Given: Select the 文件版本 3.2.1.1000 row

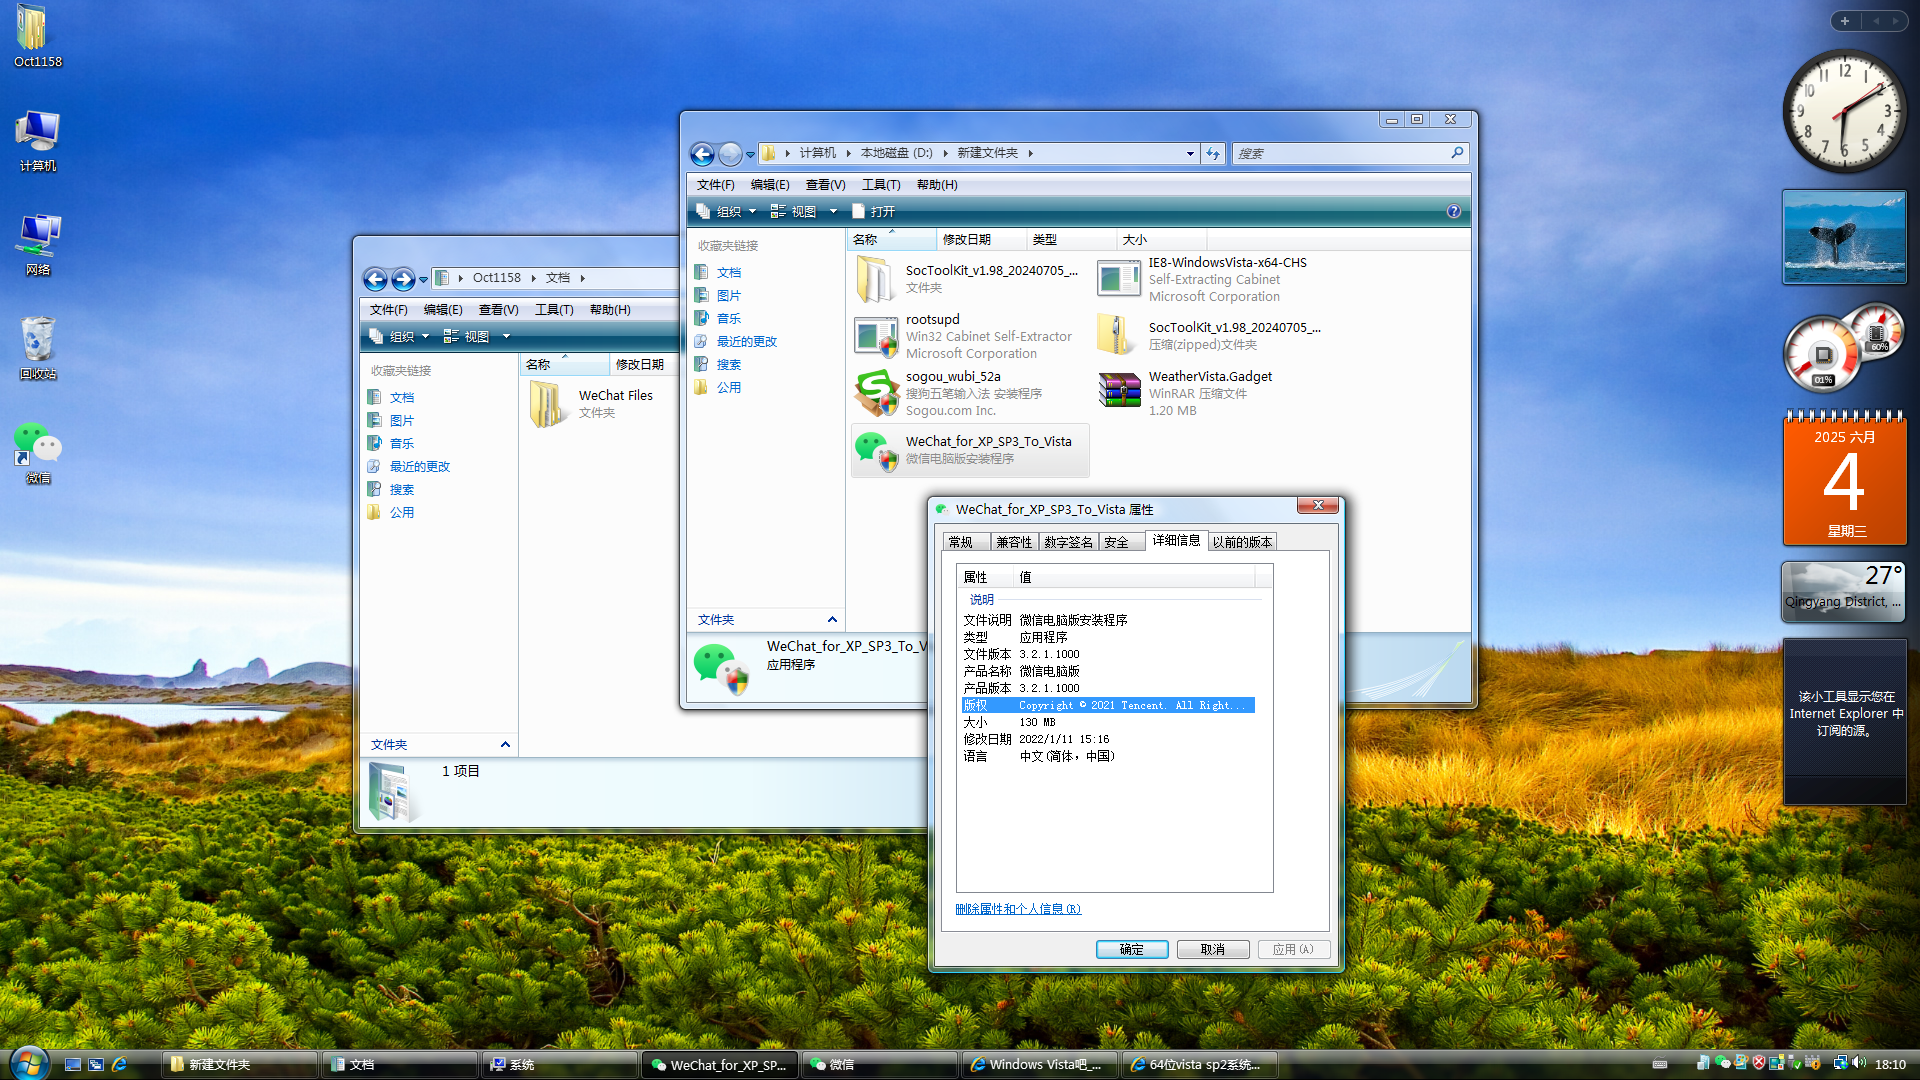Looking at the screenshot, I should tap(1107, 655).
